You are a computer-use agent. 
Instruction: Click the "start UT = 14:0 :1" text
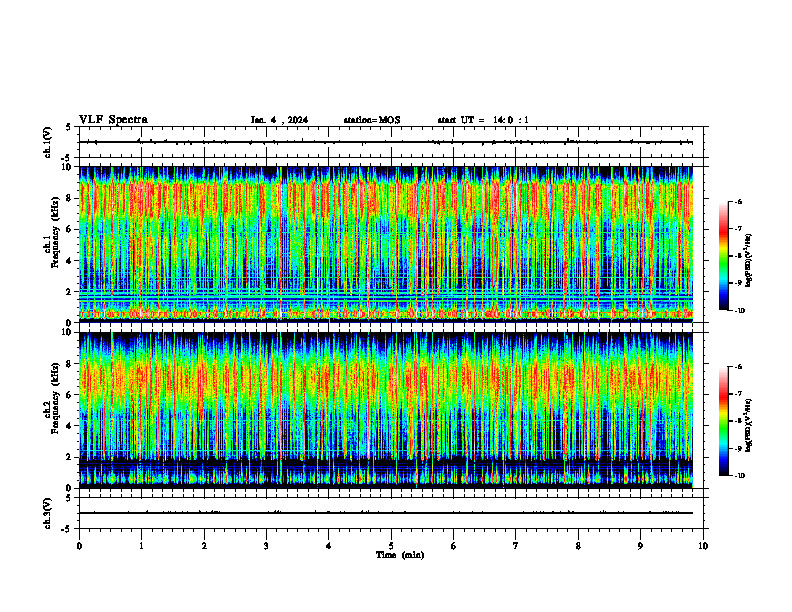[x=483, y=120]
